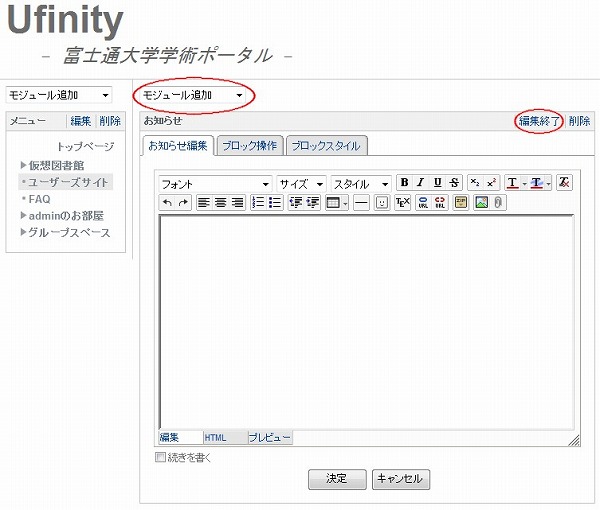Click inside the announcement text editor area
Screen dimensions: 600x510
pyautogui.click(x=367, y=322)
